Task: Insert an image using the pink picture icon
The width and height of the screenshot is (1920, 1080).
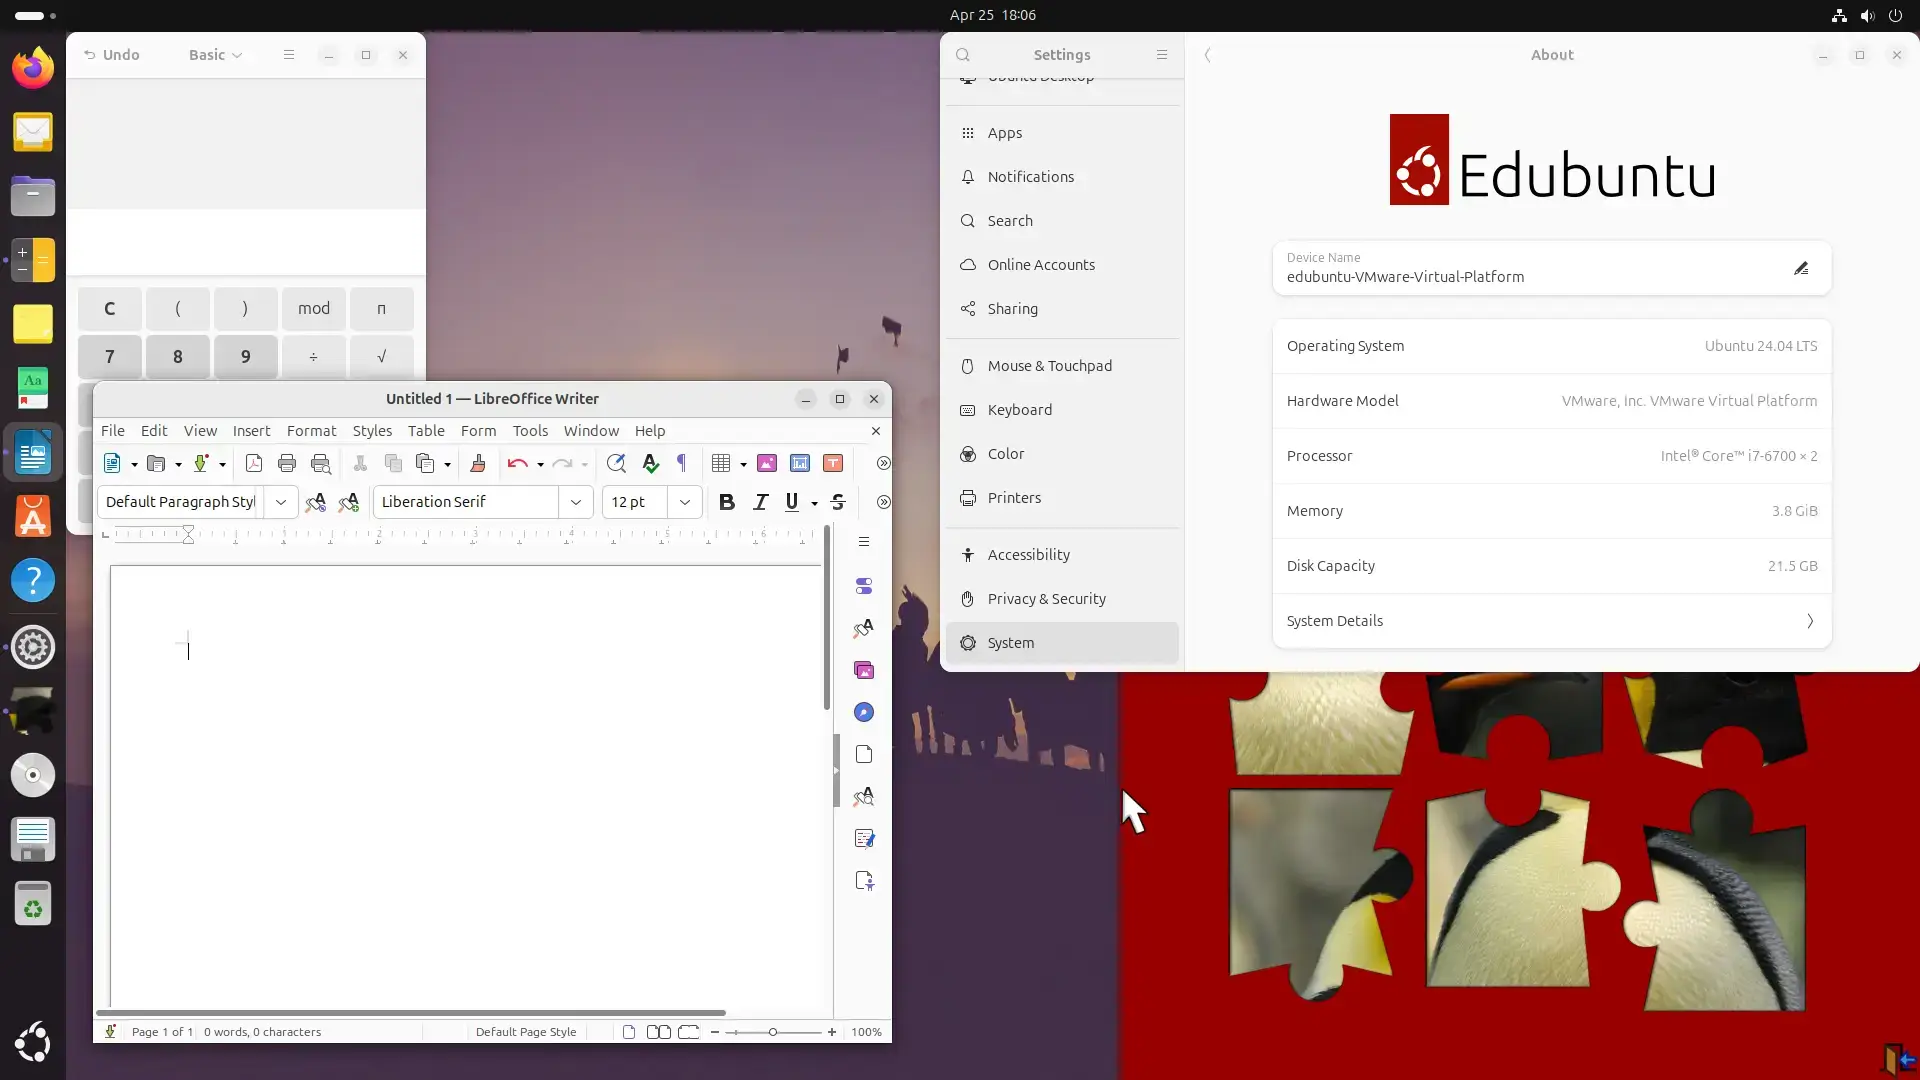Action: coord(767,463)
